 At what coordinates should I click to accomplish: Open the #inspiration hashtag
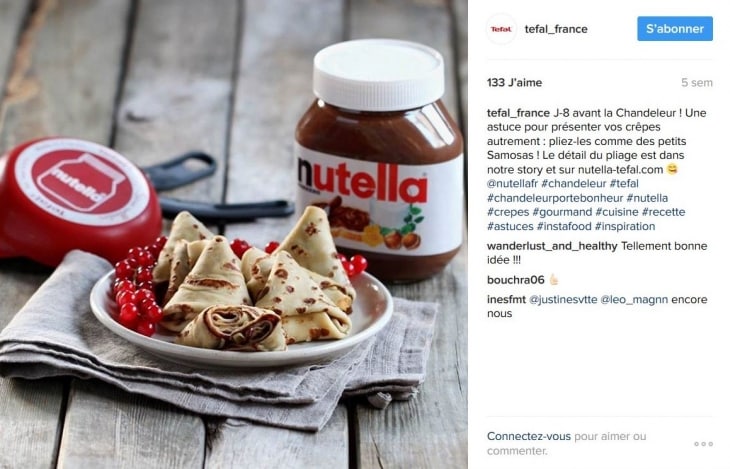625,226
